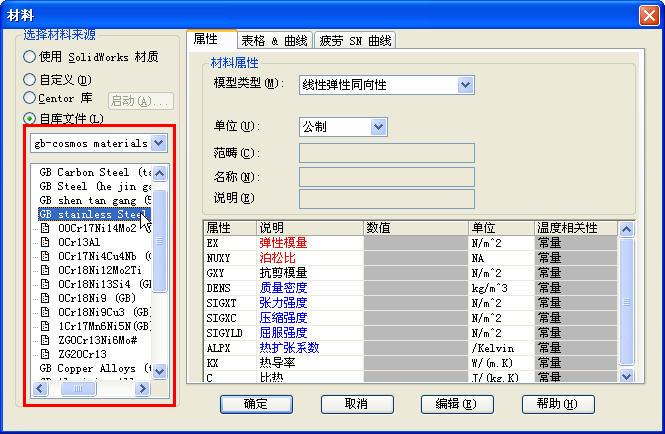665x434 pixels.
Task: Click document icon beside 0Cr18Ni9Cu3
Action: point(45,312)
